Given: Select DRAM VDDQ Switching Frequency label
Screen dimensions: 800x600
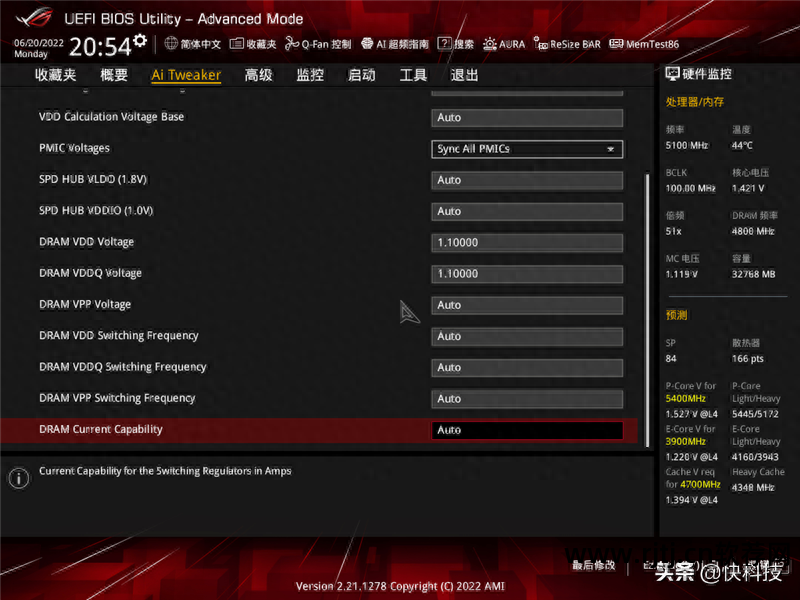Looking at the screenshot, I should click(x=123, y=367).
